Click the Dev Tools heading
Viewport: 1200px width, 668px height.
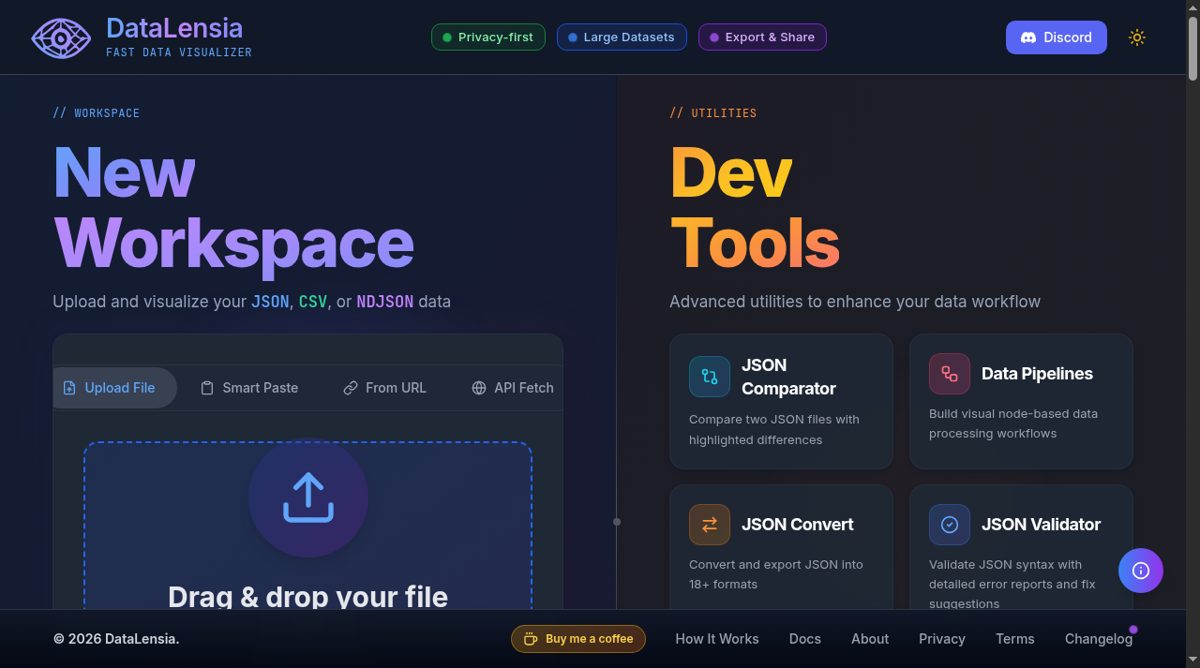[754, 208]
